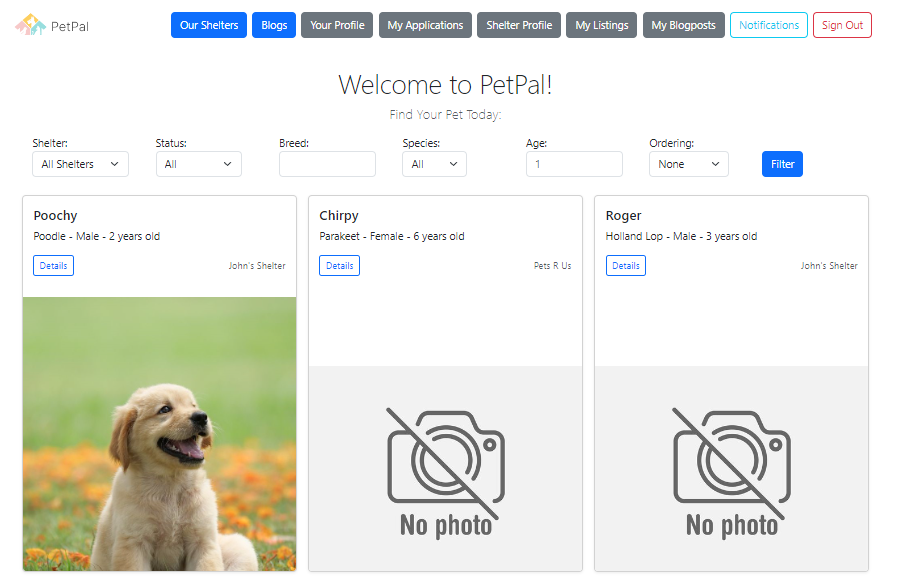Go to the Blogs page
Viewport: 914px width, 581px height.
click(274, 25)
